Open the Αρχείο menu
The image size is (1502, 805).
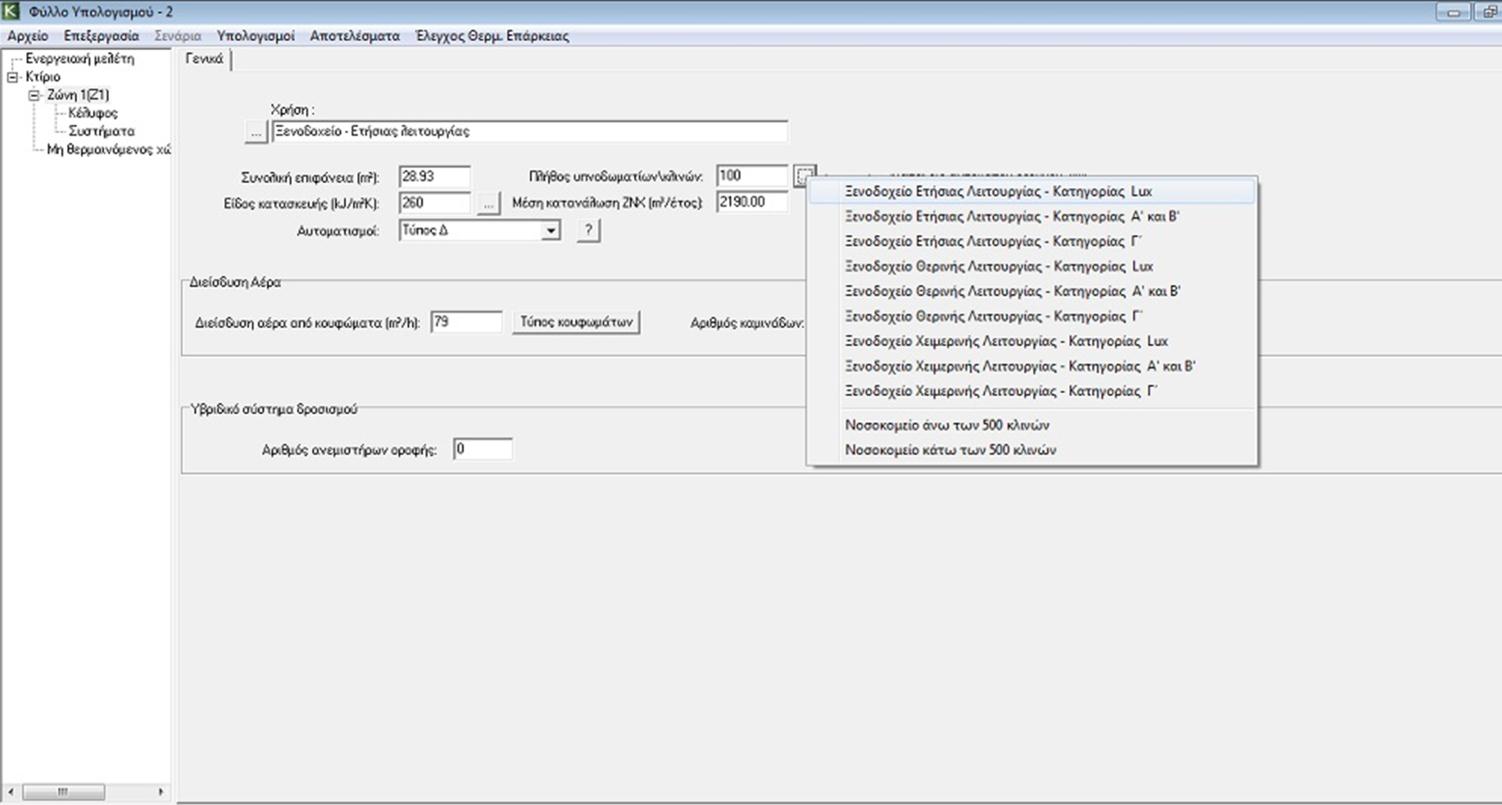(x=27, y=35)
